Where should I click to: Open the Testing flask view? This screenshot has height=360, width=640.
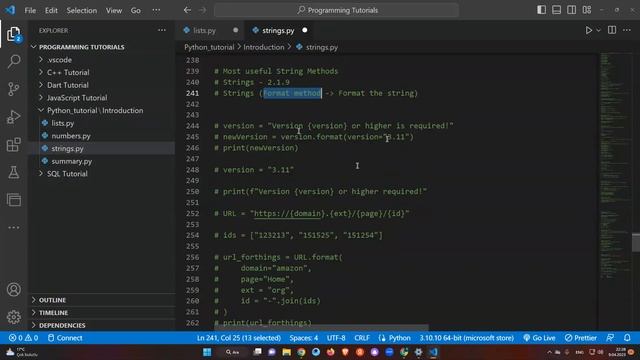click(13, 172)
